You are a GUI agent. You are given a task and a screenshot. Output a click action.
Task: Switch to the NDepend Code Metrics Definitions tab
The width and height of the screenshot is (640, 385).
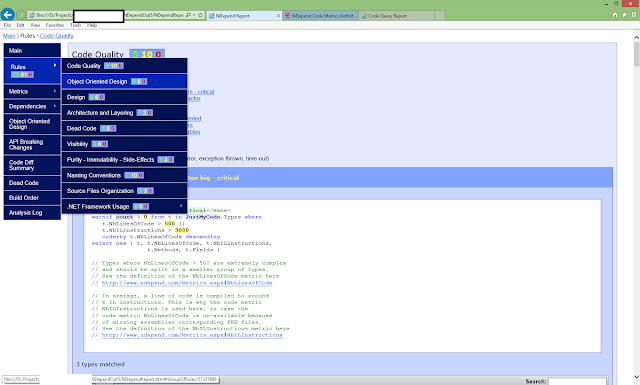tap(320, 16)
